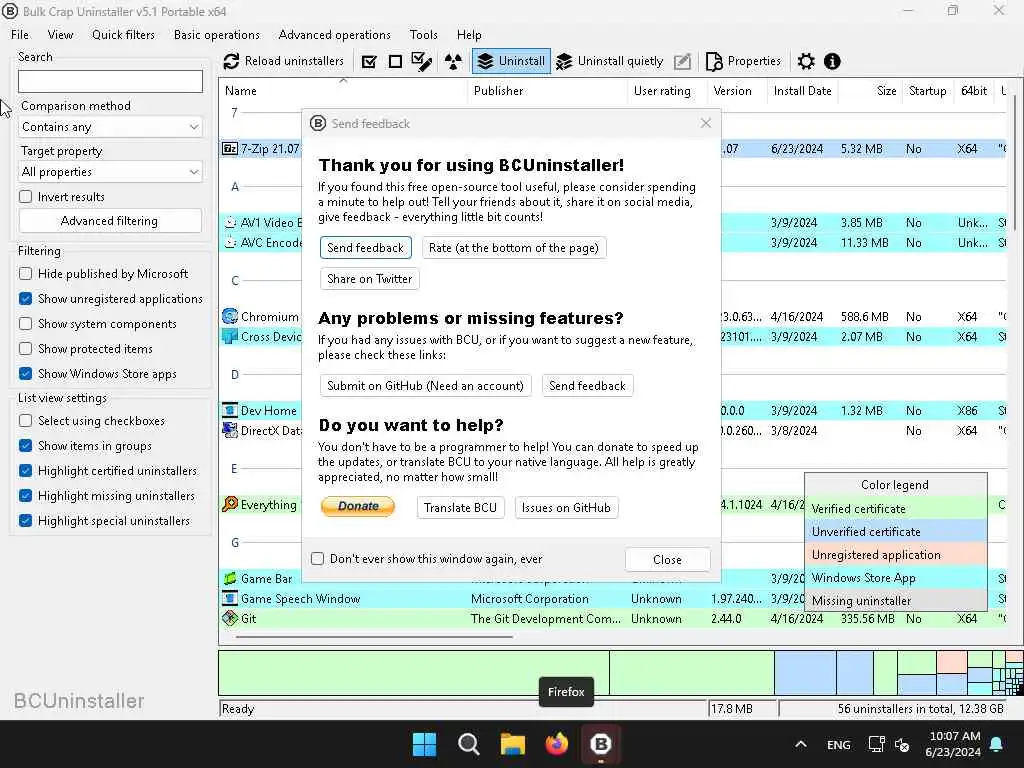Enable Show protected items
1024x768 pixels.
click(25, 349)
